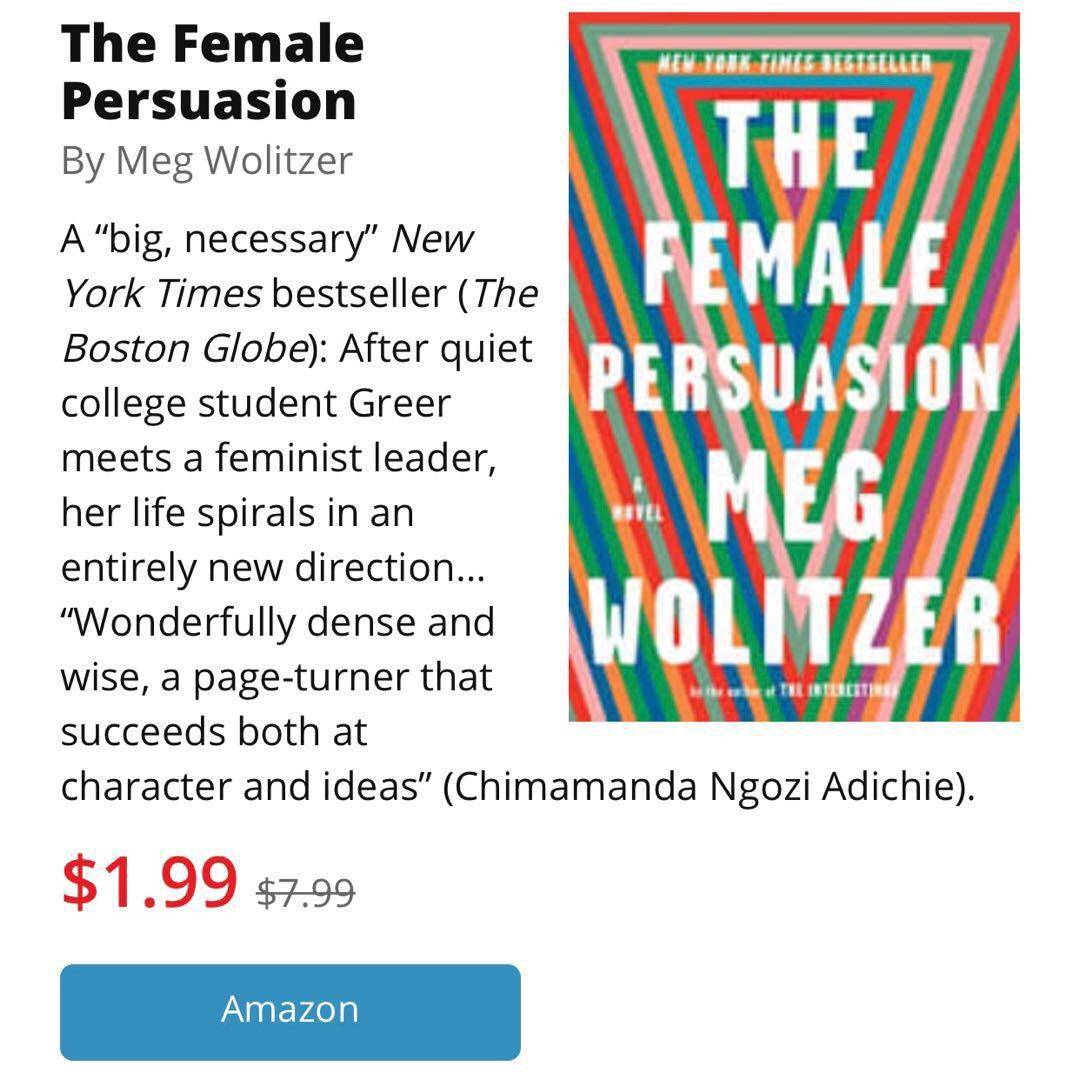Click the "meets a feminist leader" description line
Viewport: 1080px width, 1080px height.
tap(279, 459)
